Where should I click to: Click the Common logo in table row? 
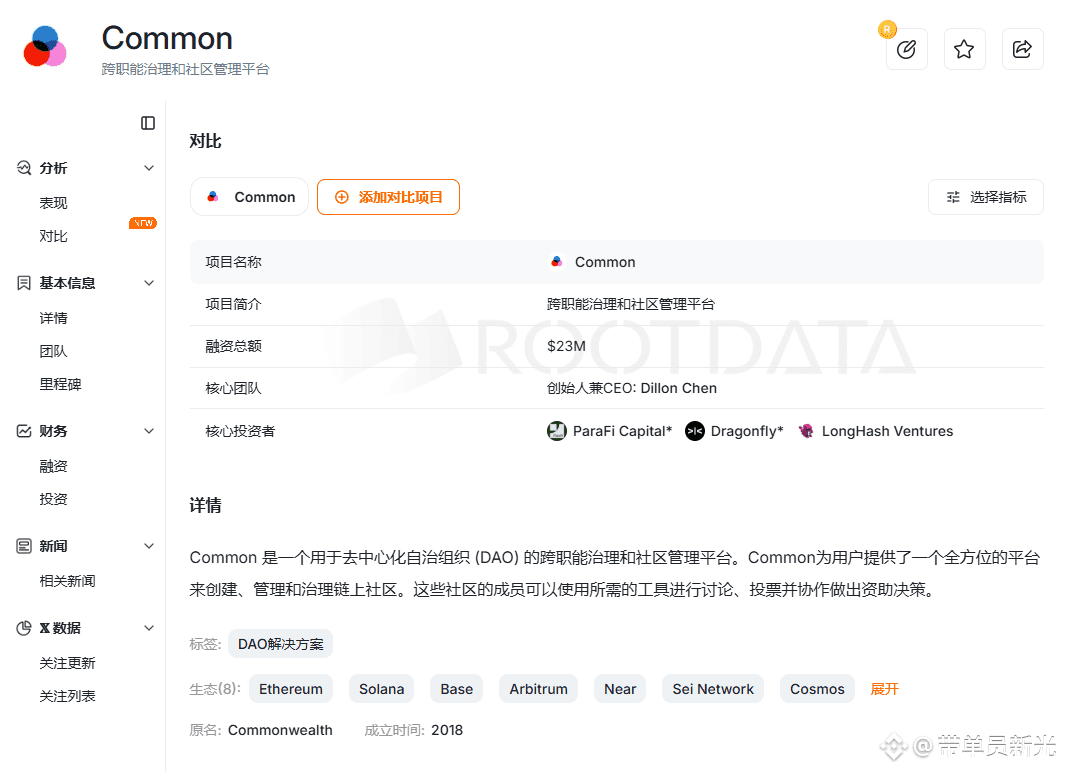coord(557,262)
